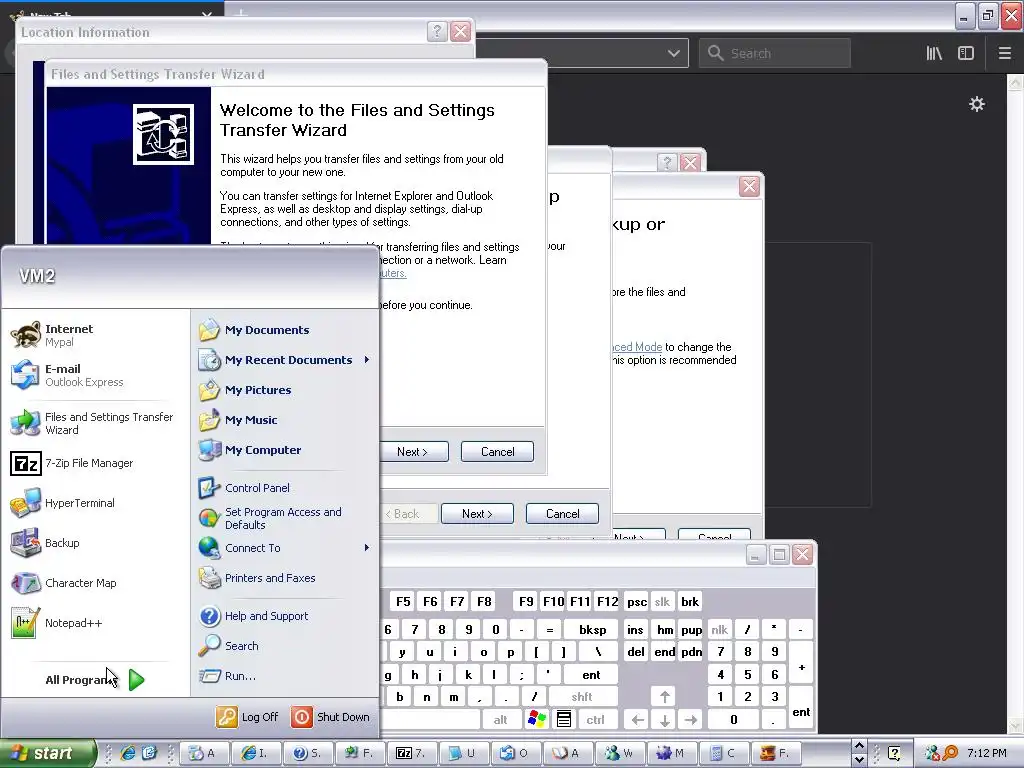Click the F12 key on On-Screen Keyboard
The width and height of the screenshot is (1024, 768).
click(x=607, y=601)
